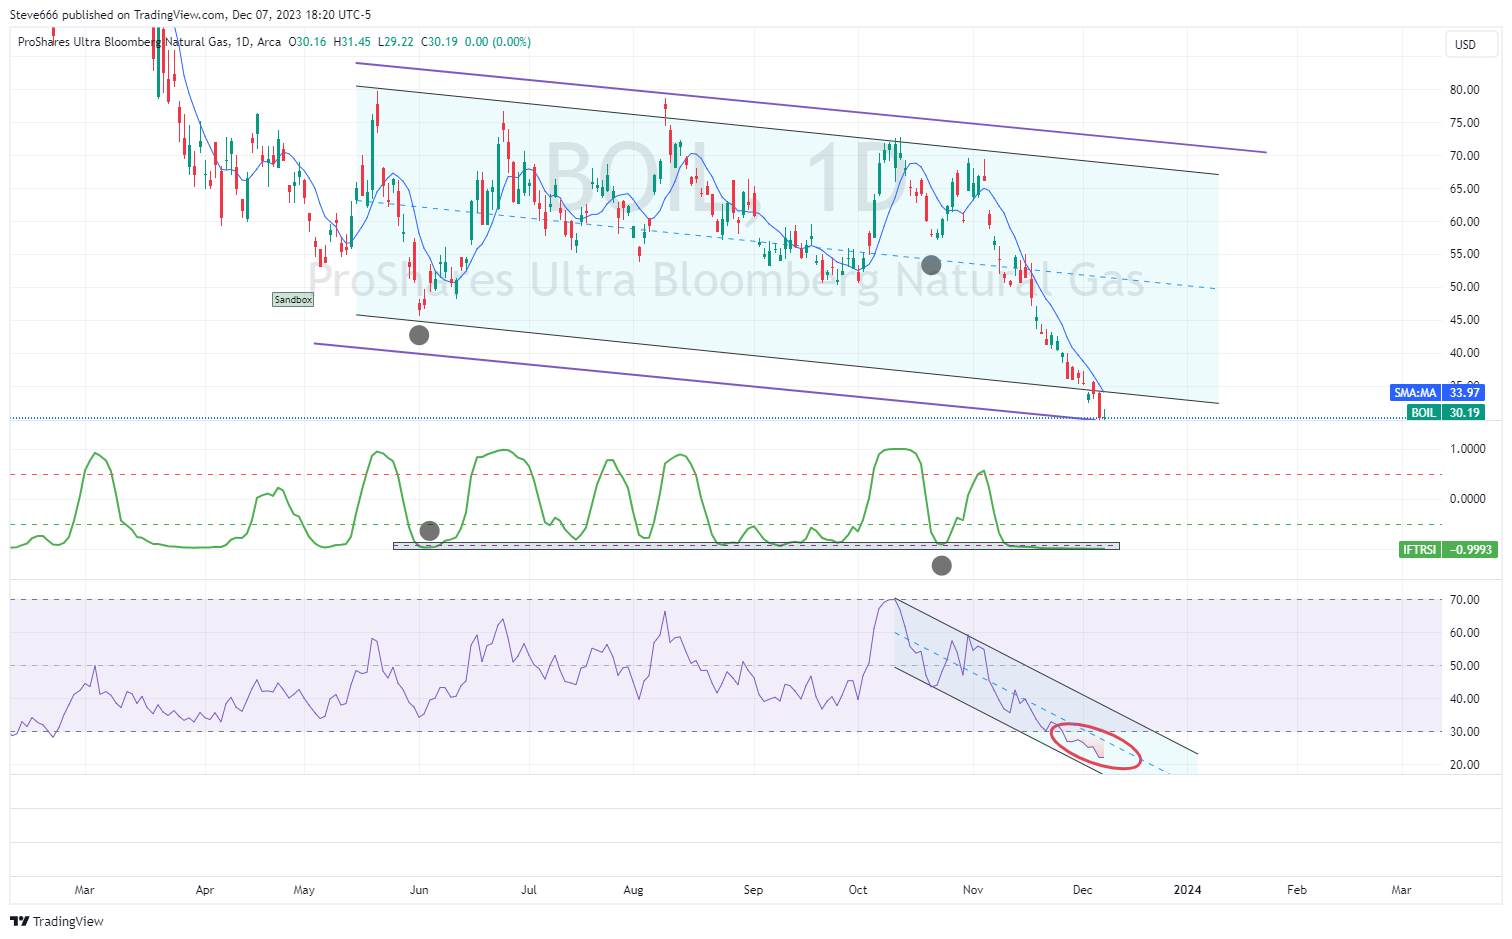This screenshot has height=939, width=1512.
Task: Click the 1.0000 IFTRSI scale label
Action: [1468, 449]
